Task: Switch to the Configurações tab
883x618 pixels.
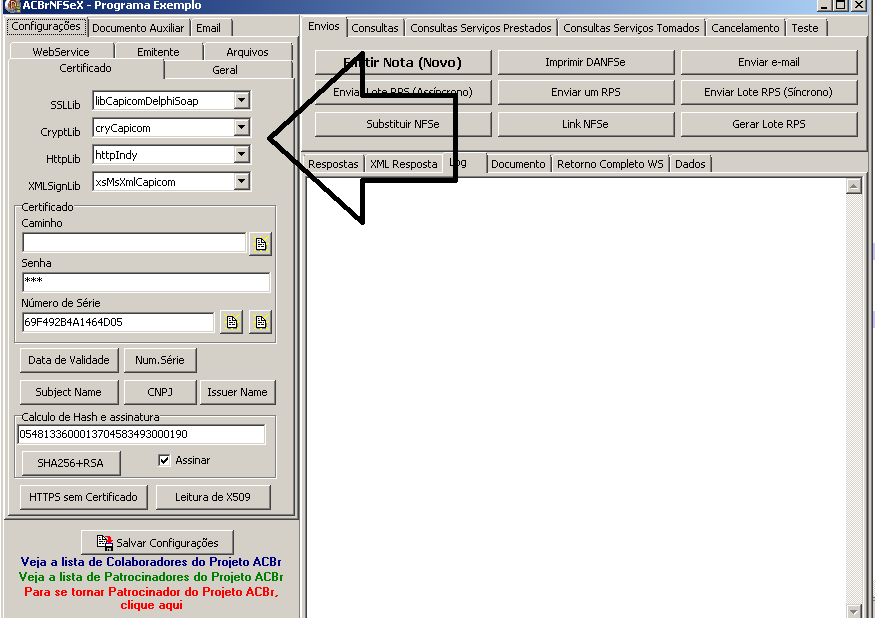Action: coord(46,26)
